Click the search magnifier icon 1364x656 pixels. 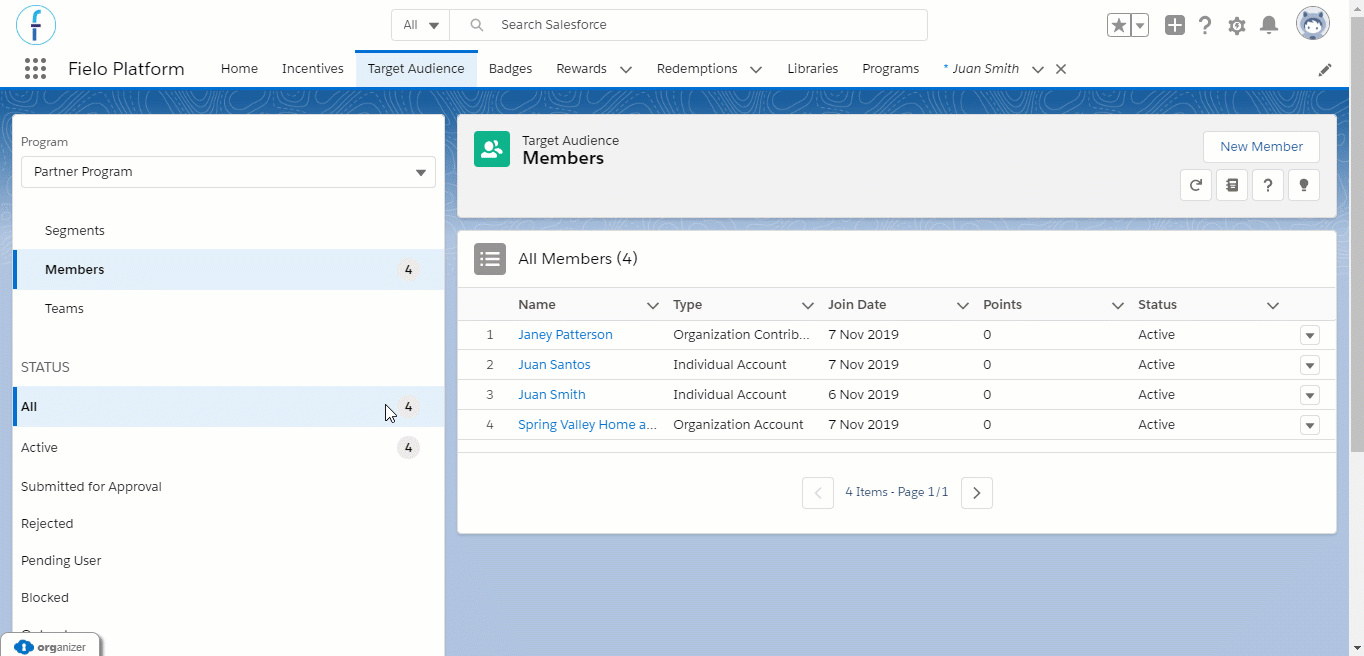pos(477,25)
